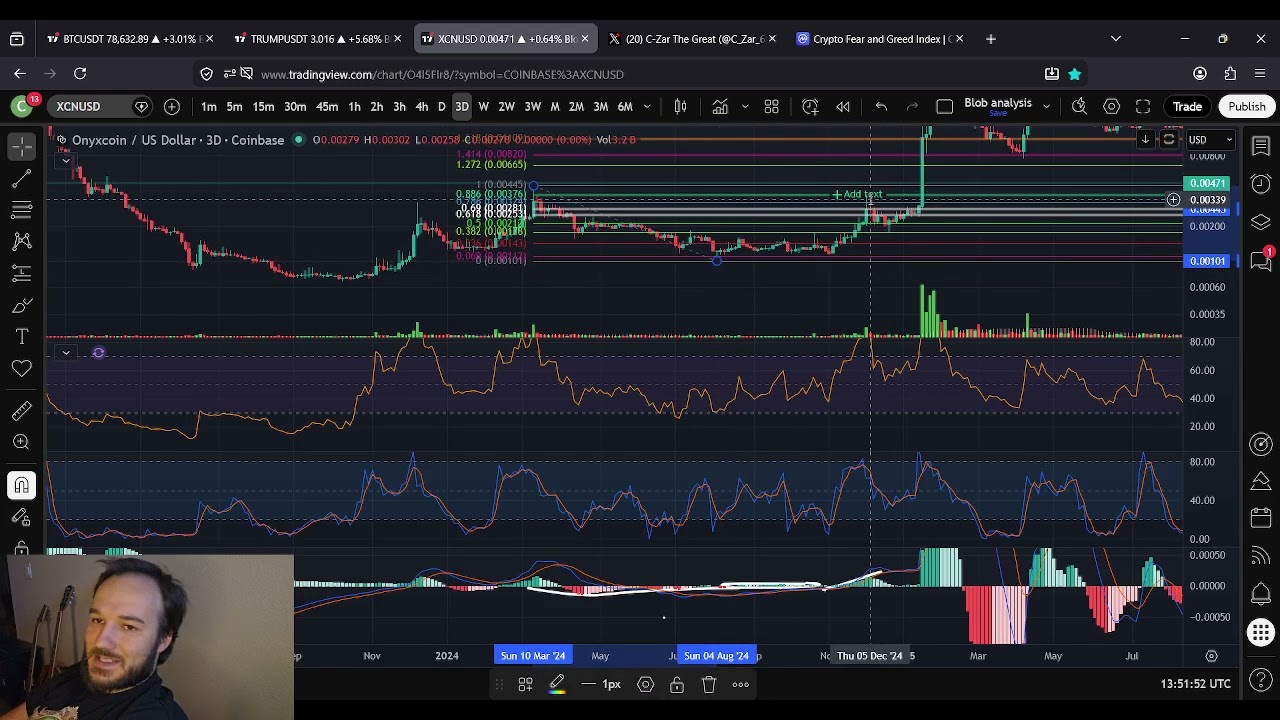Open the user profile avatar menu
1280x720 pixels.
(x=21, y=106)
